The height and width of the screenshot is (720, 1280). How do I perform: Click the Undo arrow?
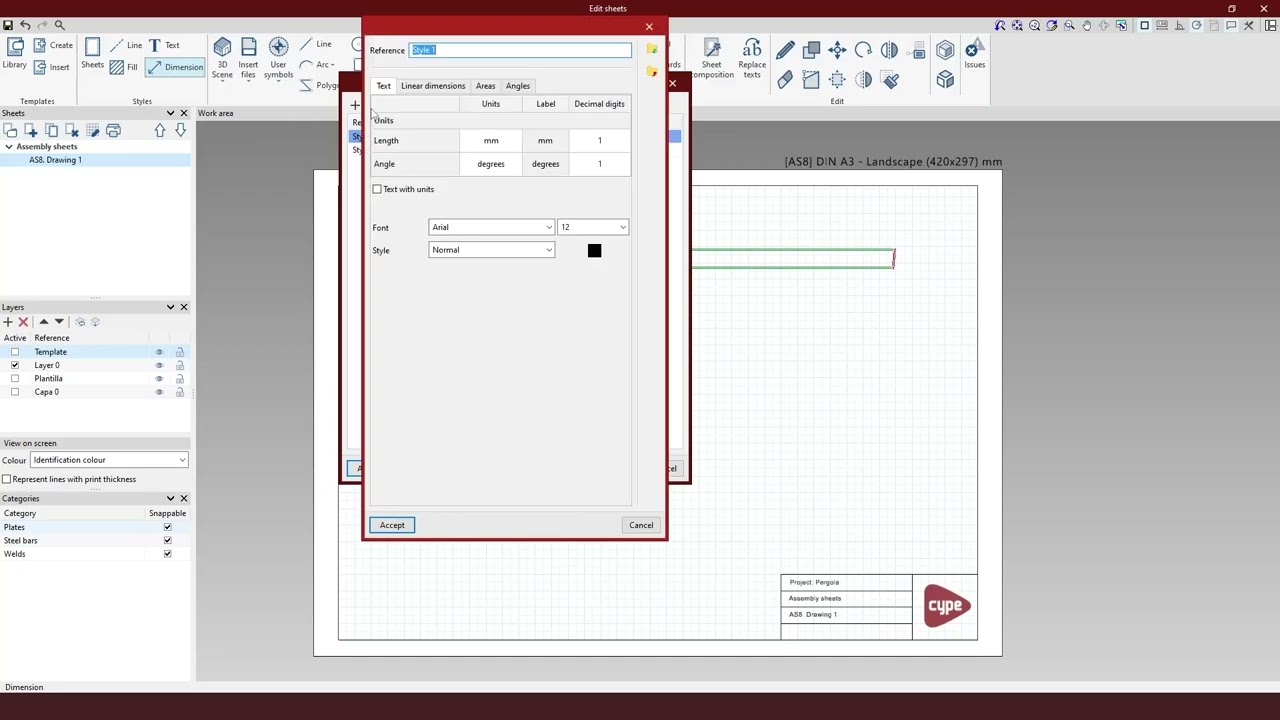tap(25, 25)
